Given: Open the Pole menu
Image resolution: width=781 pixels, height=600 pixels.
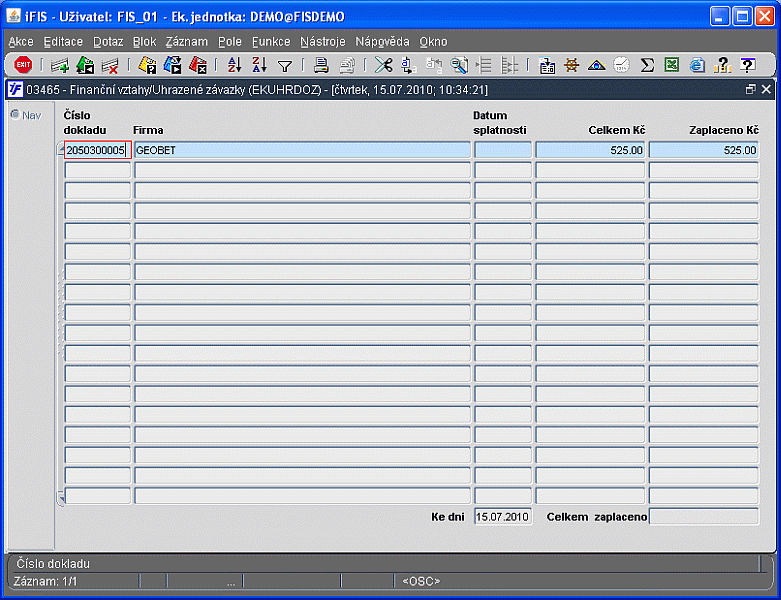Looking at the screenshot, I should pos(230,42).
